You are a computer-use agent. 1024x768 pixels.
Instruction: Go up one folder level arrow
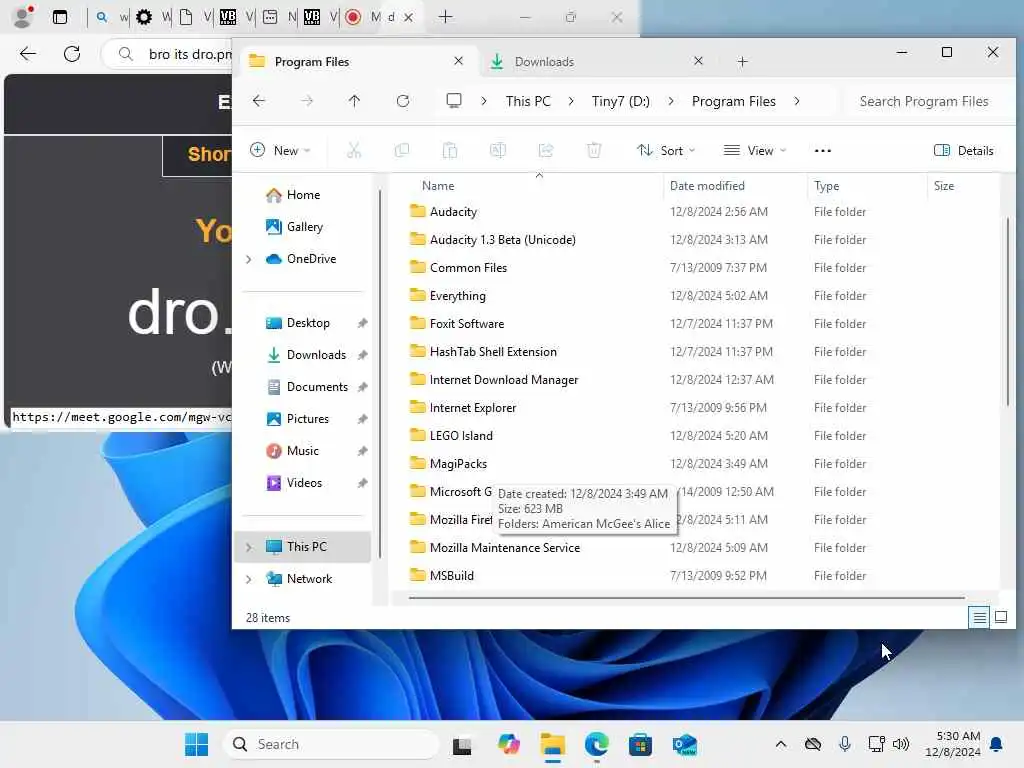[x=354, y=101]
